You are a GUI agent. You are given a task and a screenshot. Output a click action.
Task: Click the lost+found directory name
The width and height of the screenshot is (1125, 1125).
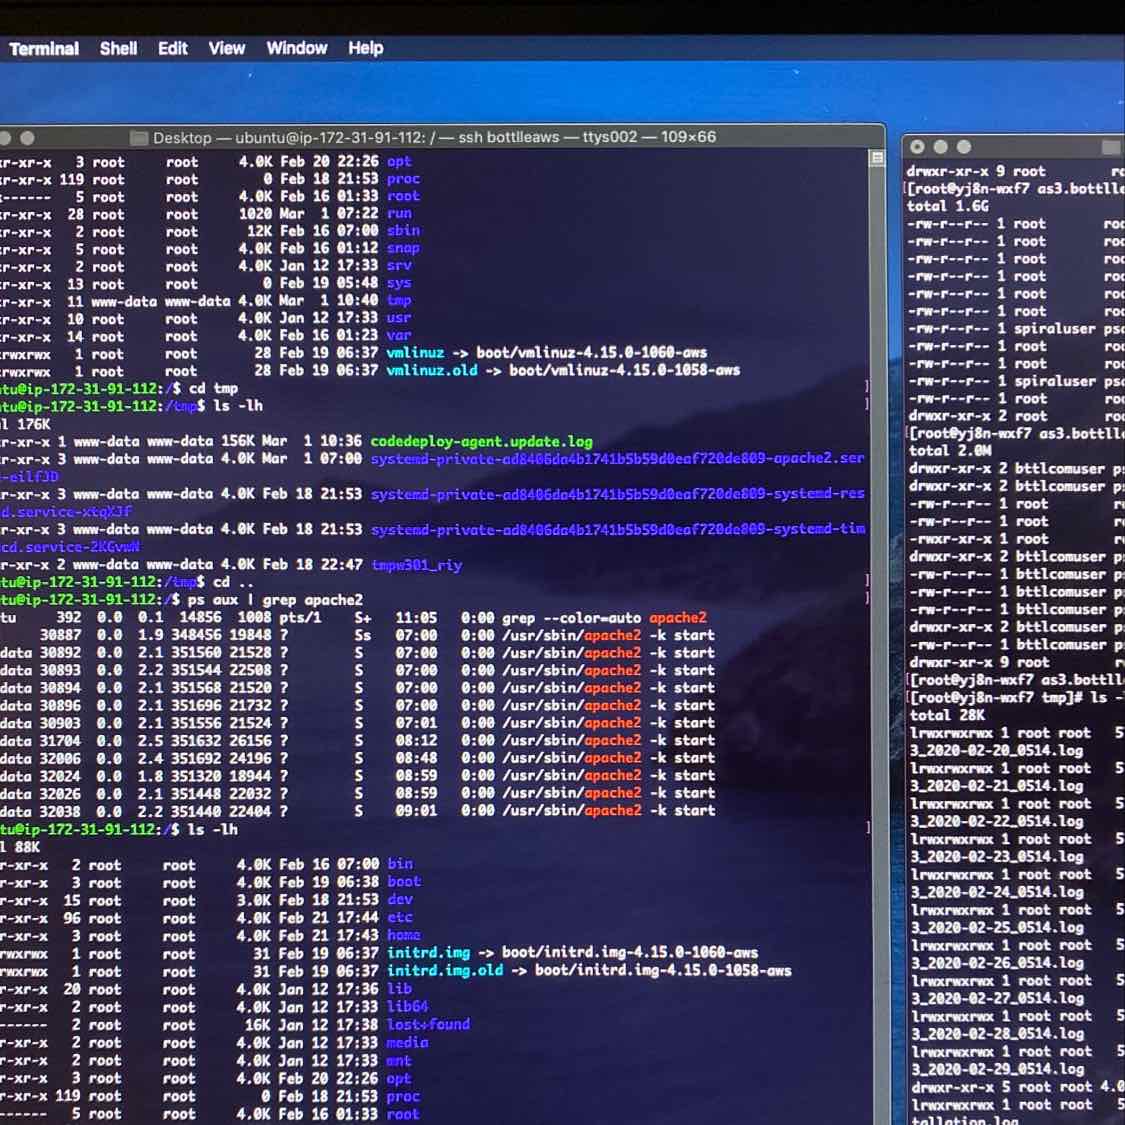click(x=428, y=1024)
